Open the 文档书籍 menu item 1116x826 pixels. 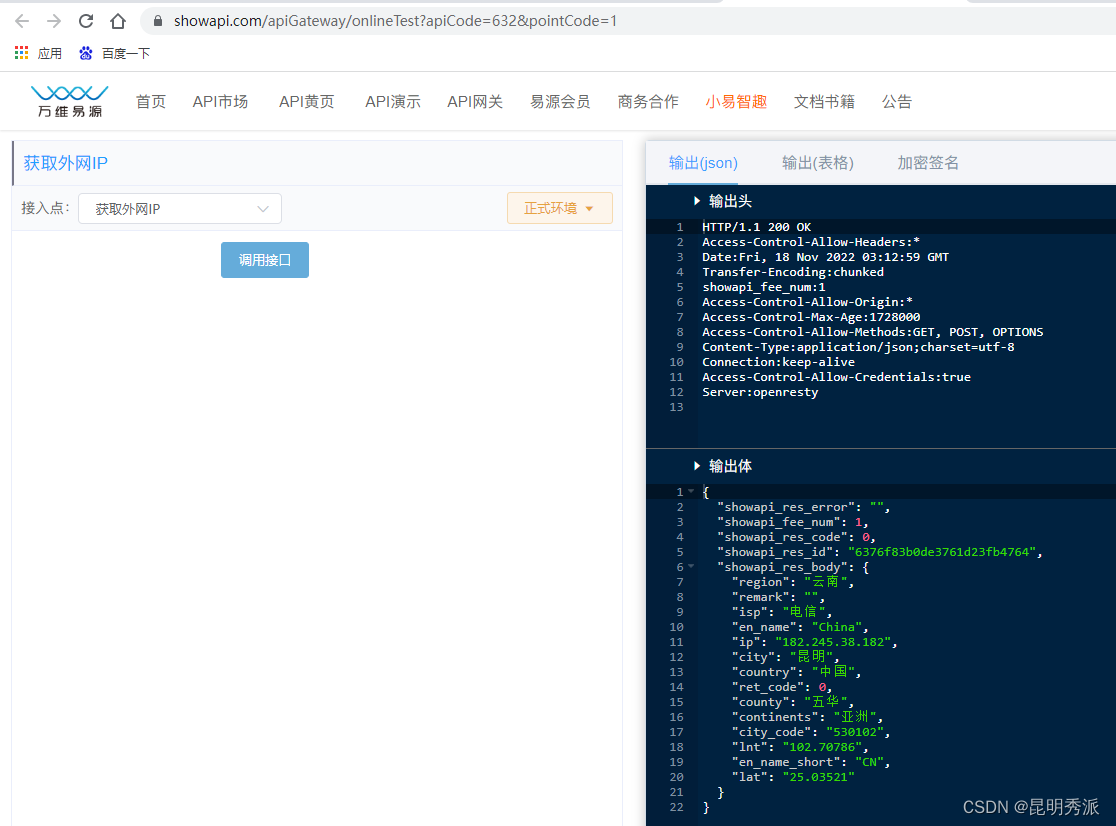[x=824, y=102]
